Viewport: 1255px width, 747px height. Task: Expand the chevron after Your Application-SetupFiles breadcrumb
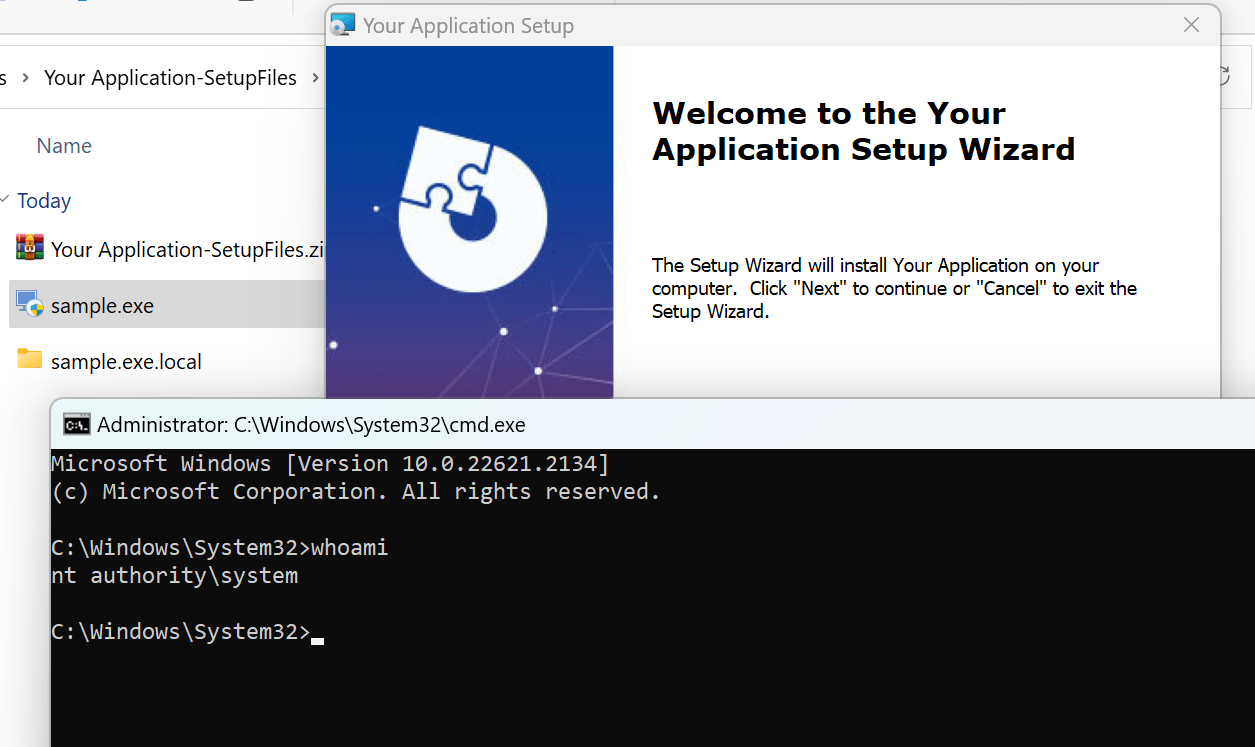point(316,78)
